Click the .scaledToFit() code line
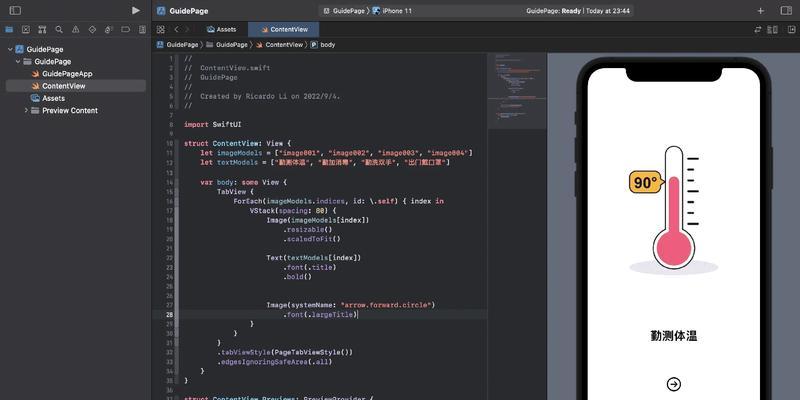Image resolution: width=800 pixels, height=400 pixels. coord(312,239)
